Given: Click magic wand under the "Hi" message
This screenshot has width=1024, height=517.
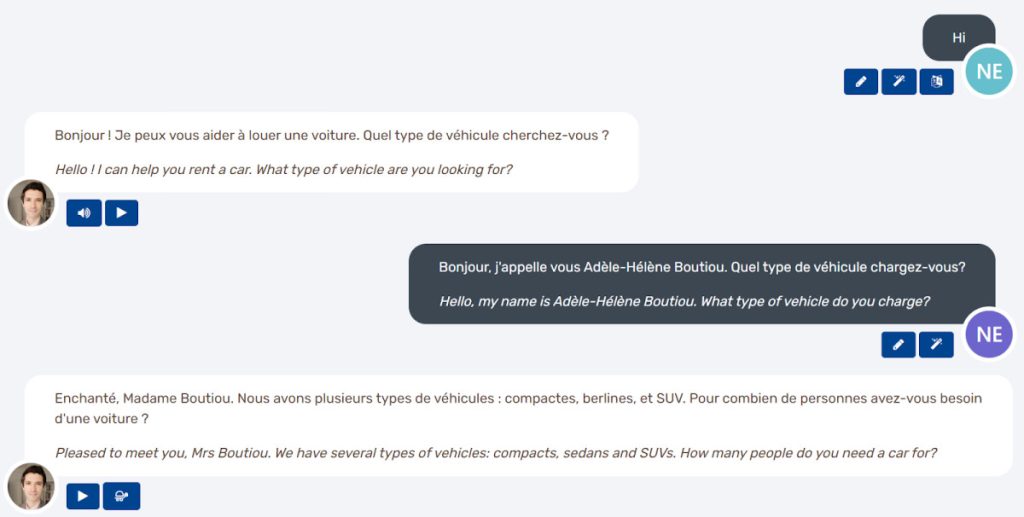Looking at the screenshot, I should (x=898, y=82).
